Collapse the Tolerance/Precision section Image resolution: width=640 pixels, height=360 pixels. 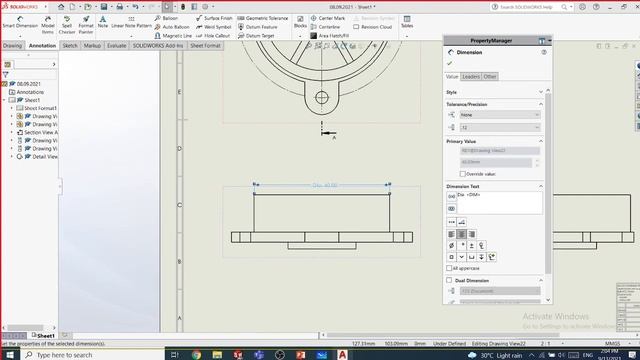tap(541, 104)
